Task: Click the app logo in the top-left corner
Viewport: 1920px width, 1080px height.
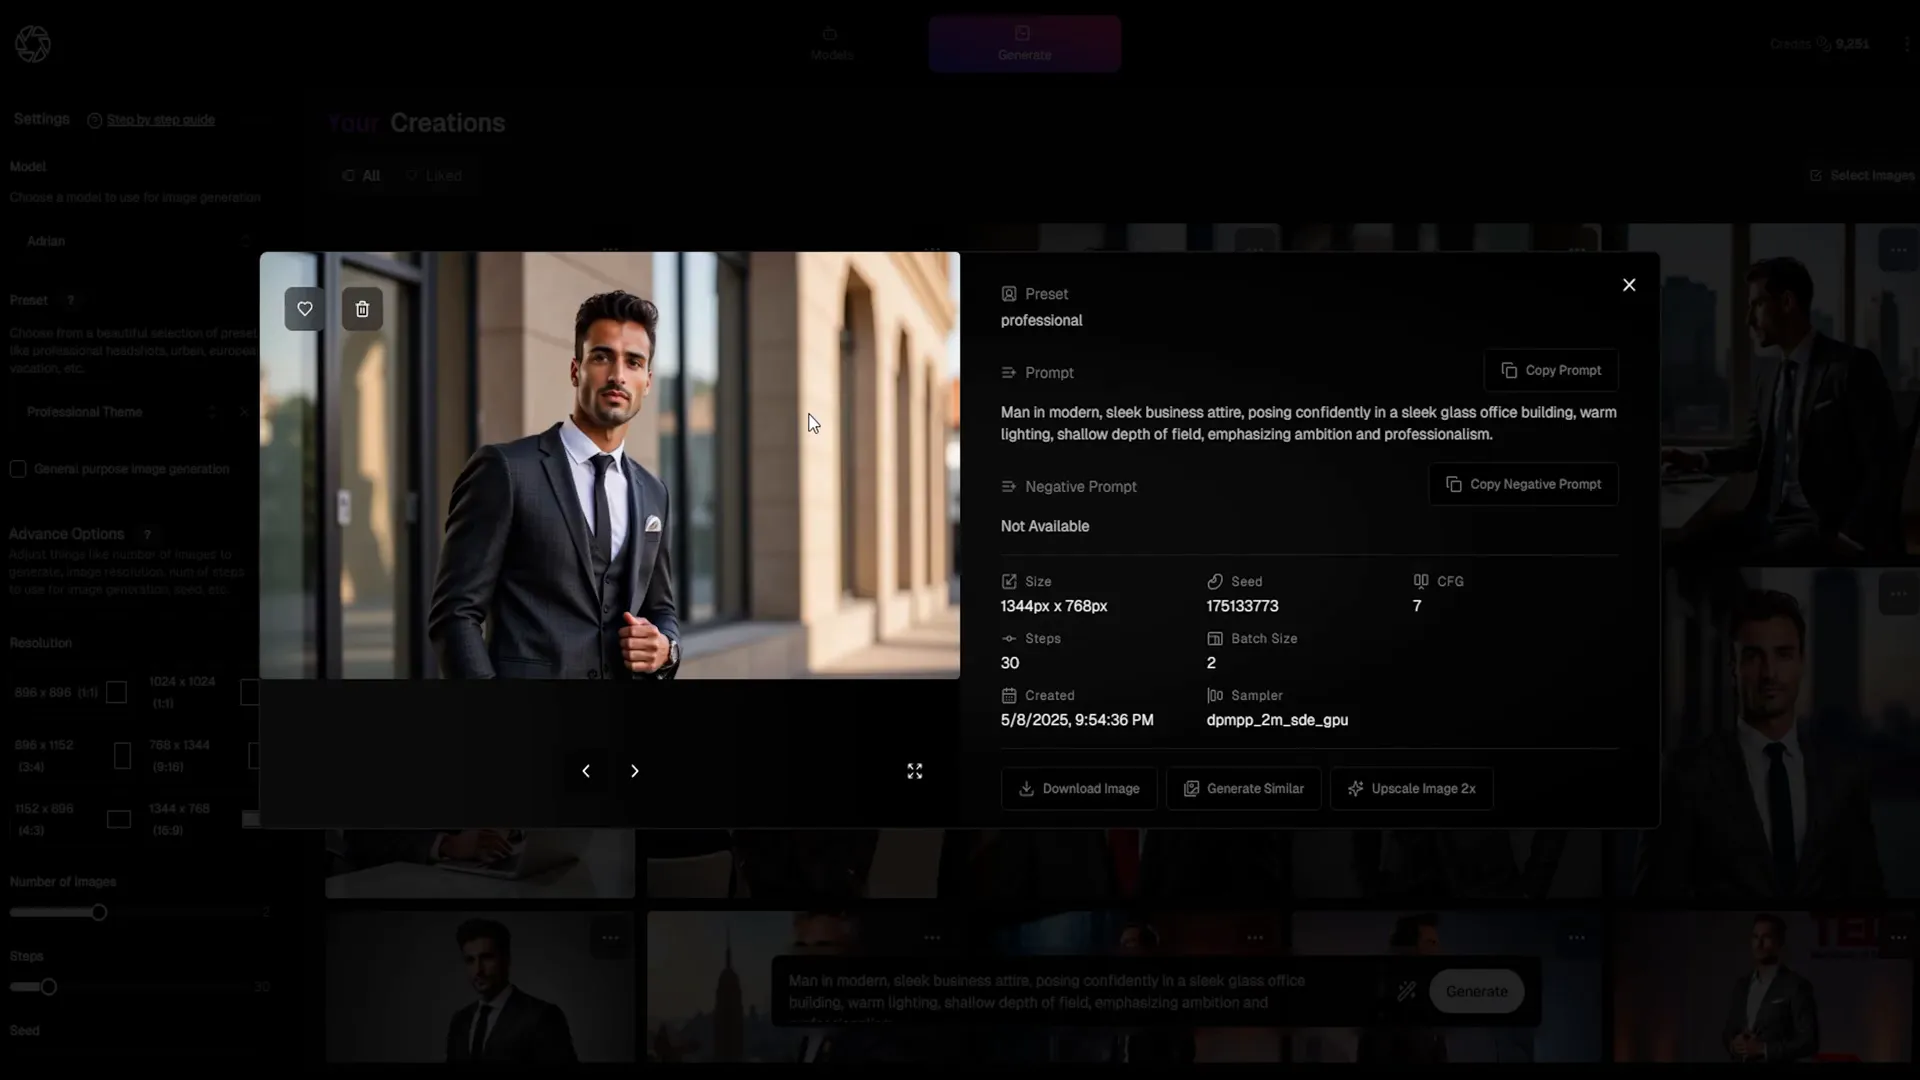Action: point(33,44)
